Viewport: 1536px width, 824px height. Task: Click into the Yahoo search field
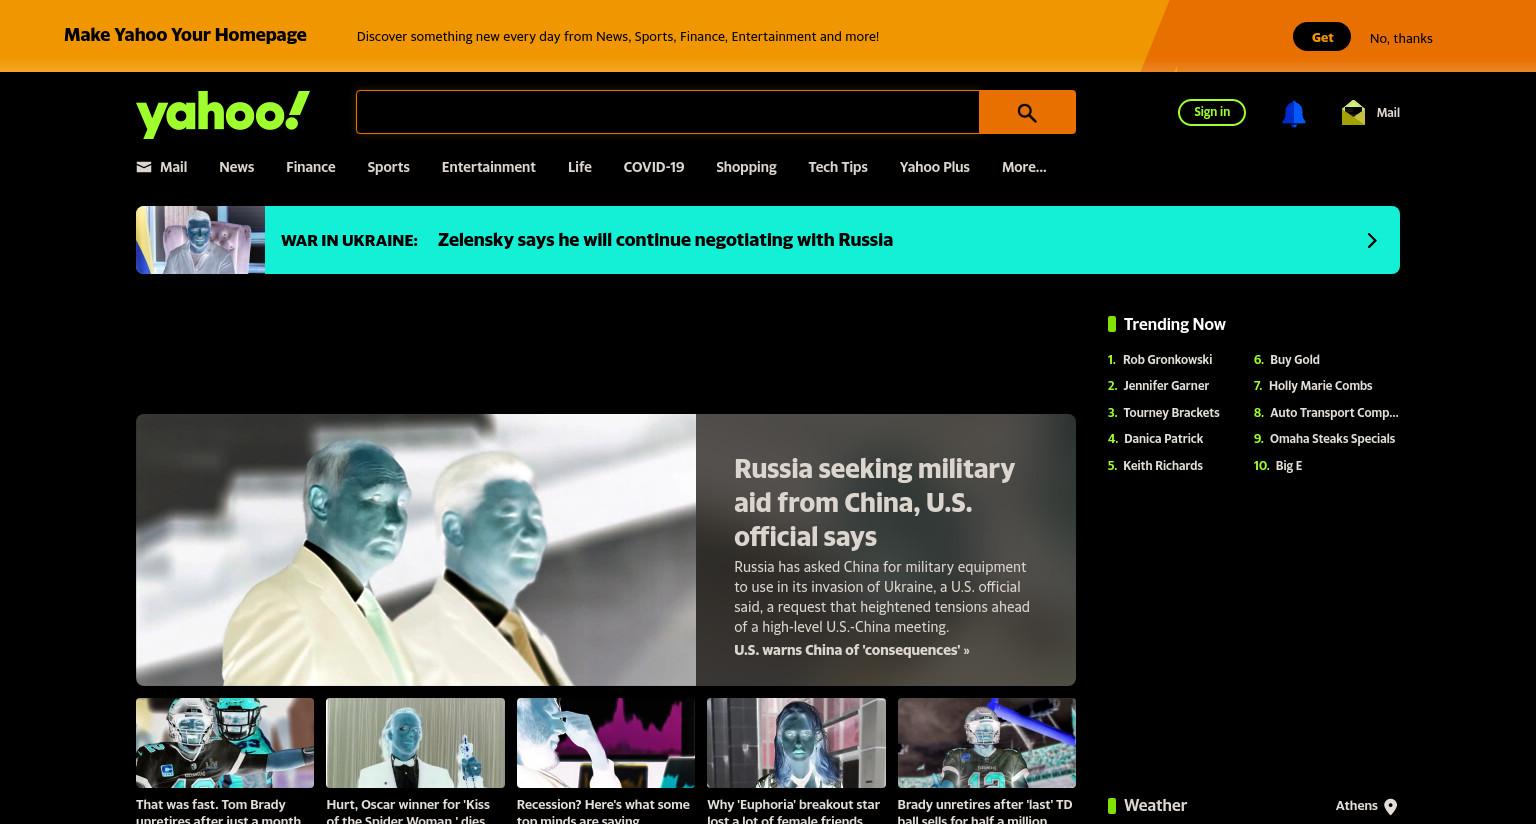pyautogui.click(x=667, y=112)
